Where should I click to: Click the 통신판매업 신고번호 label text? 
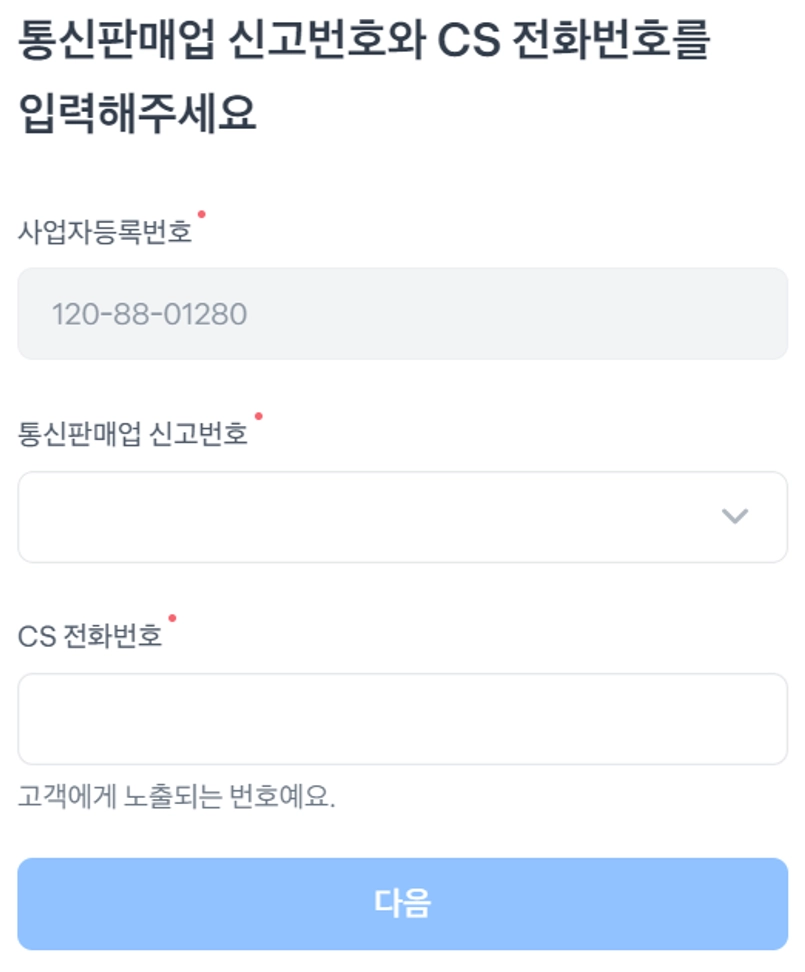click(133, 435)
